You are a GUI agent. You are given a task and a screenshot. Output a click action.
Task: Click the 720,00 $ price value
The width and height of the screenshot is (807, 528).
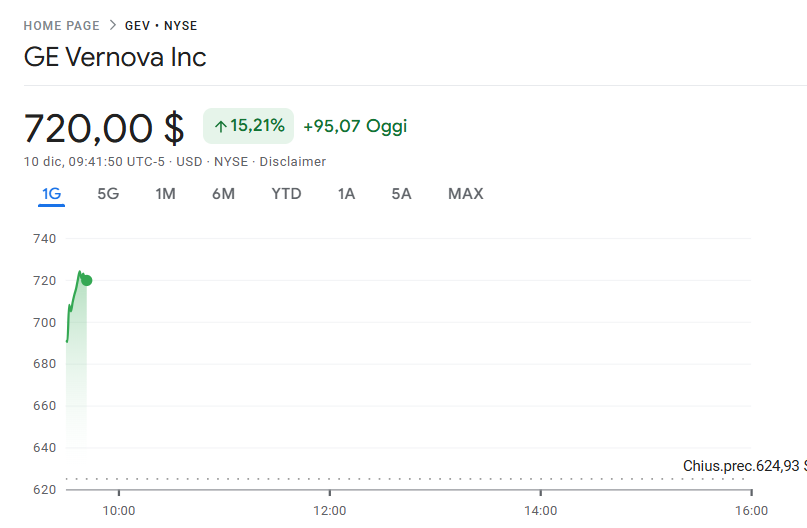pos(104,128)
